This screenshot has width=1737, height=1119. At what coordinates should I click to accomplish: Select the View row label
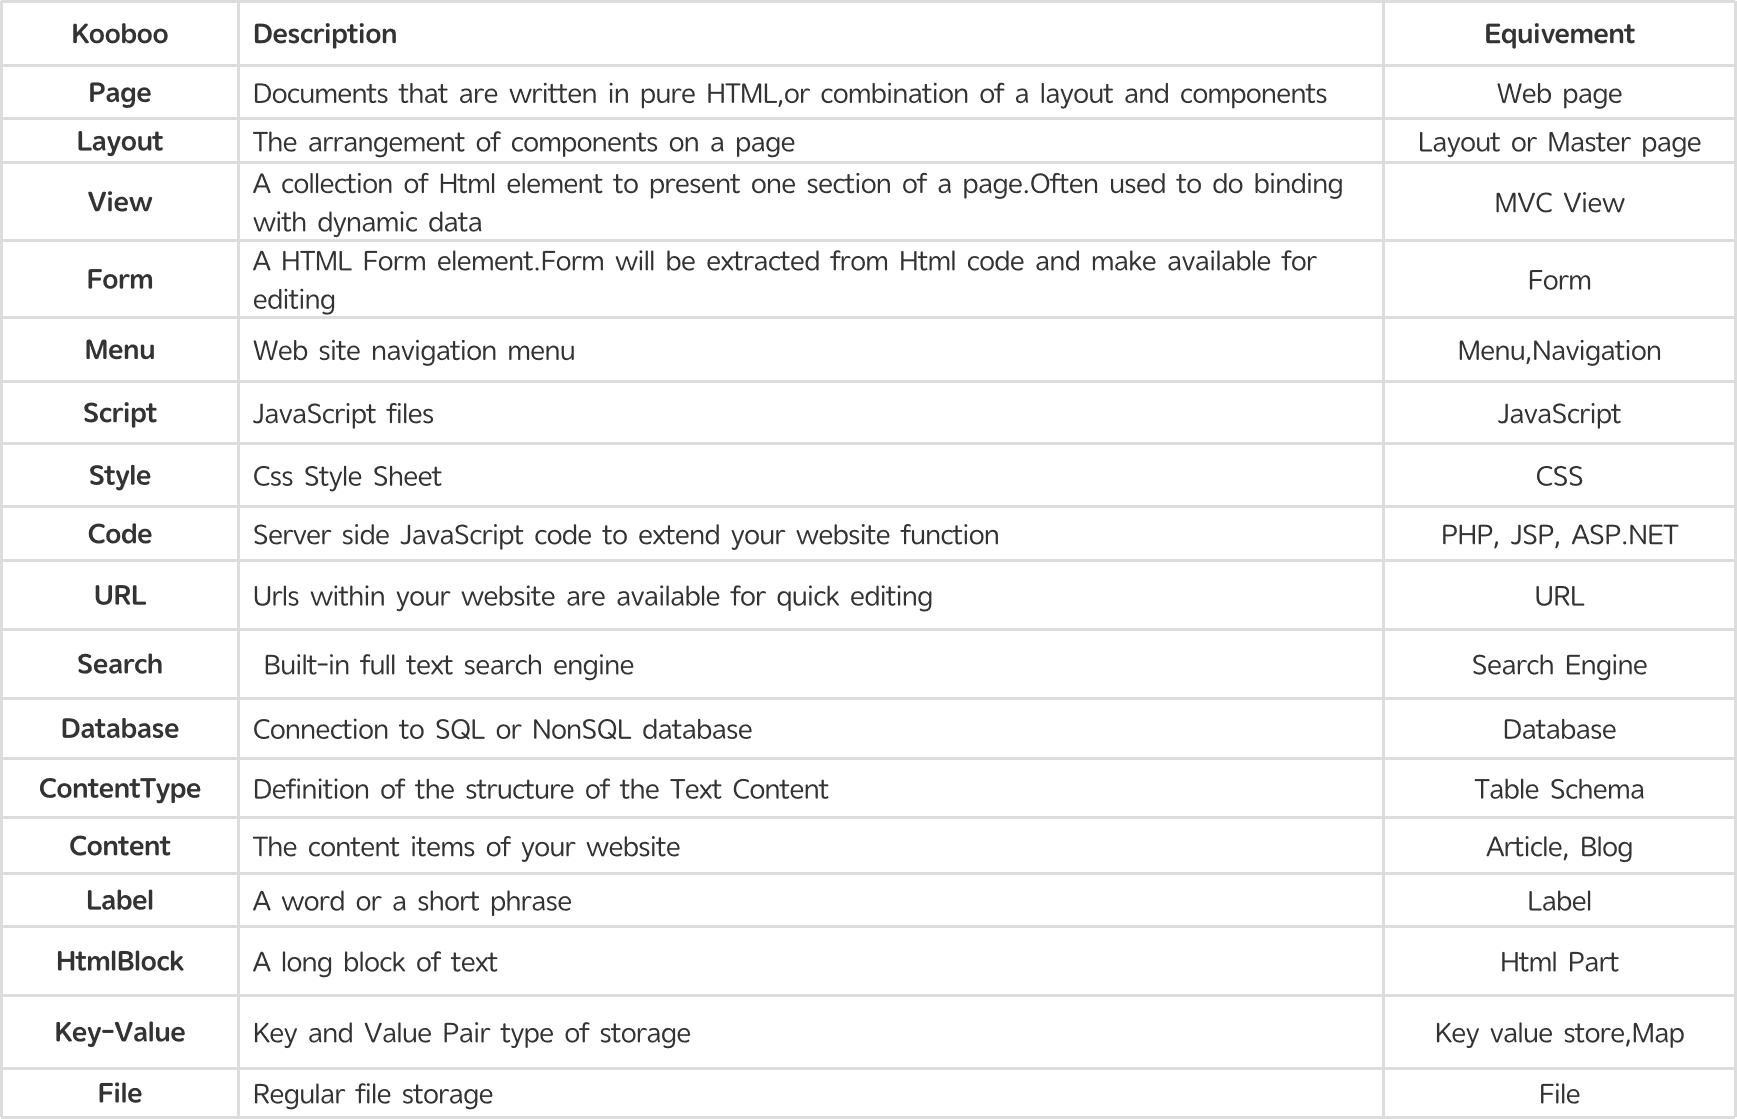pos(120,202)
